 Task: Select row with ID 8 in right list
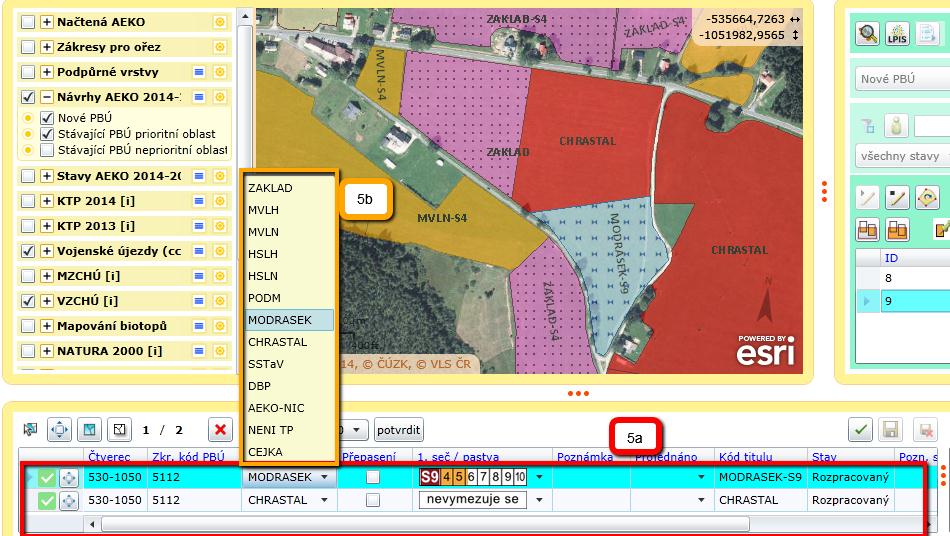pyautogui.click(x=902, y=278)
